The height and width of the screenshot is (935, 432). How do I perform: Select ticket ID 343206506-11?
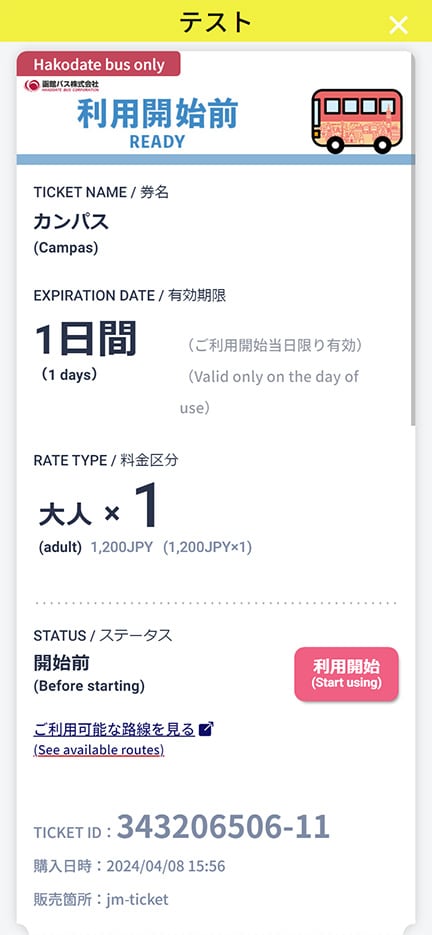(x=223, y=826)
